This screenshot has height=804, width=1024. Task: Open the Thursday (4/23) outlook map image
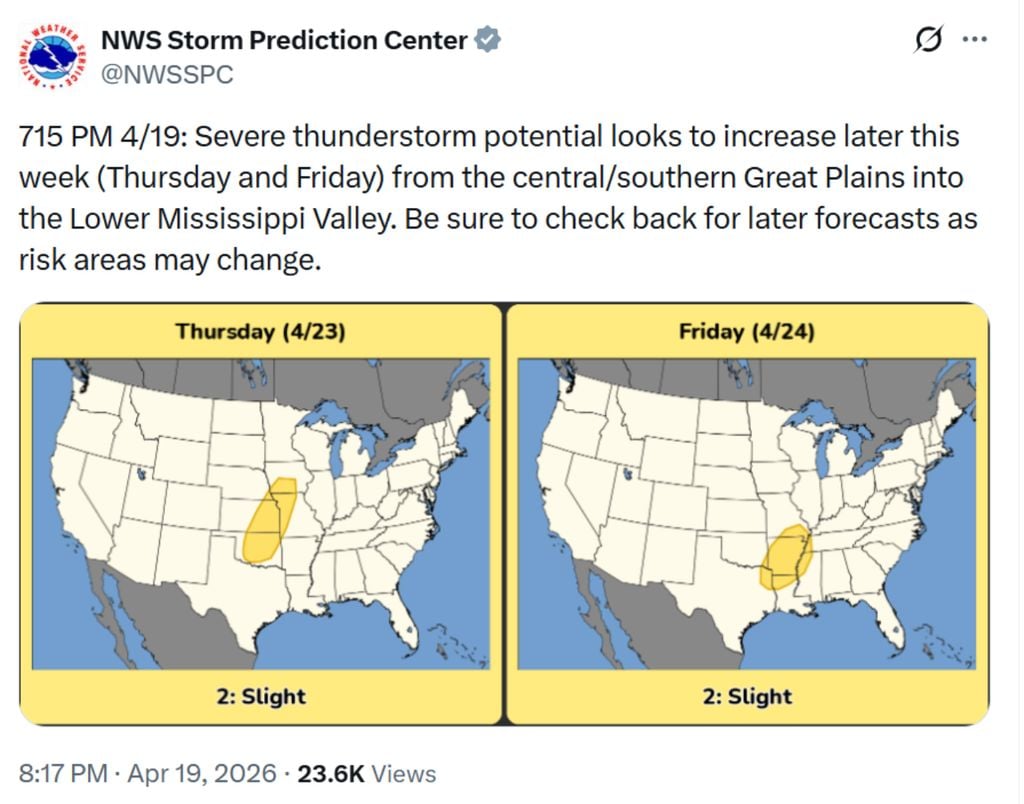coord(260,514)
